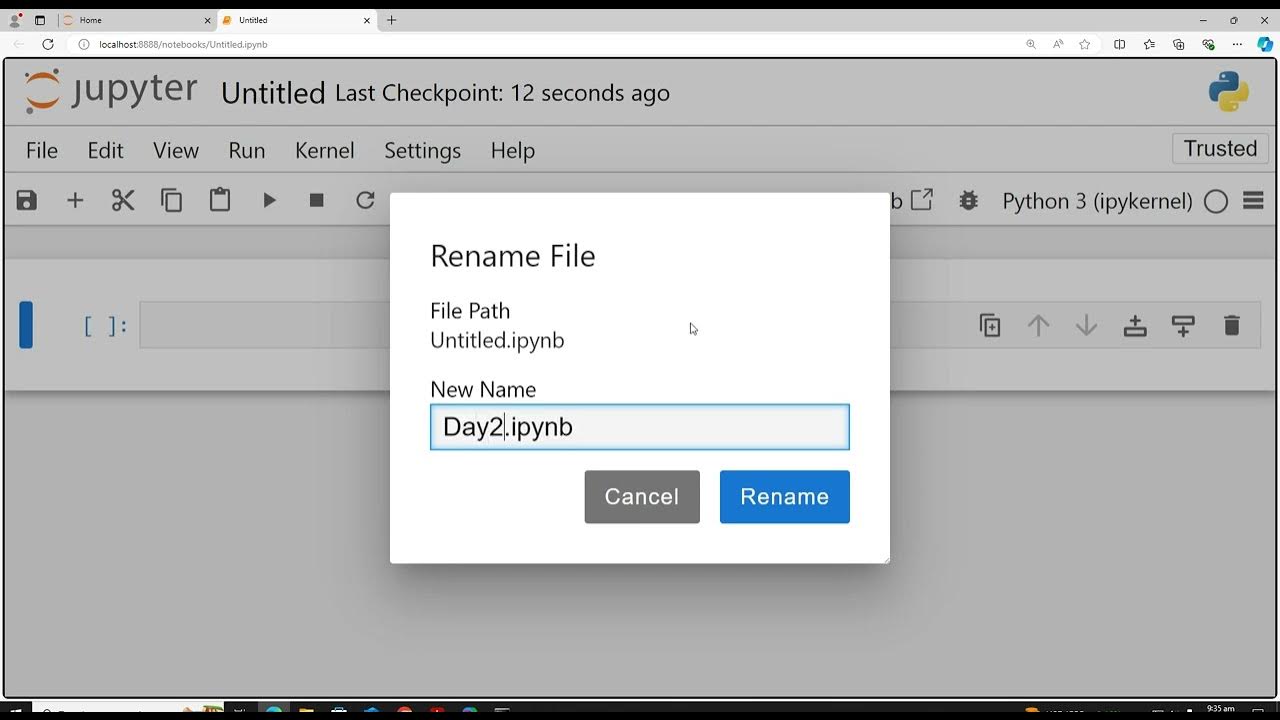This screenshot has width=1280, height=720.
Task: Click the Save notebook icon
Action: [x=27, y=201]
